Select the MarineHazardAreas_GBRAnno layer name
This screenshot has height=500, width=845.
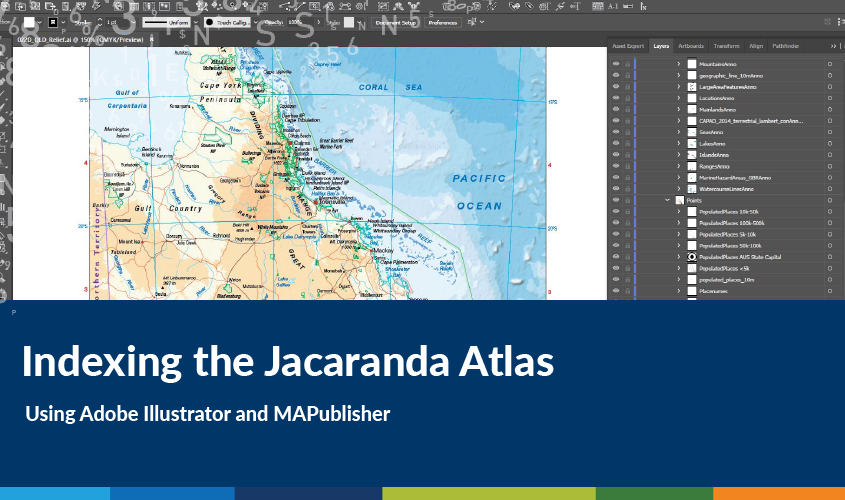[x=735, y=177]
